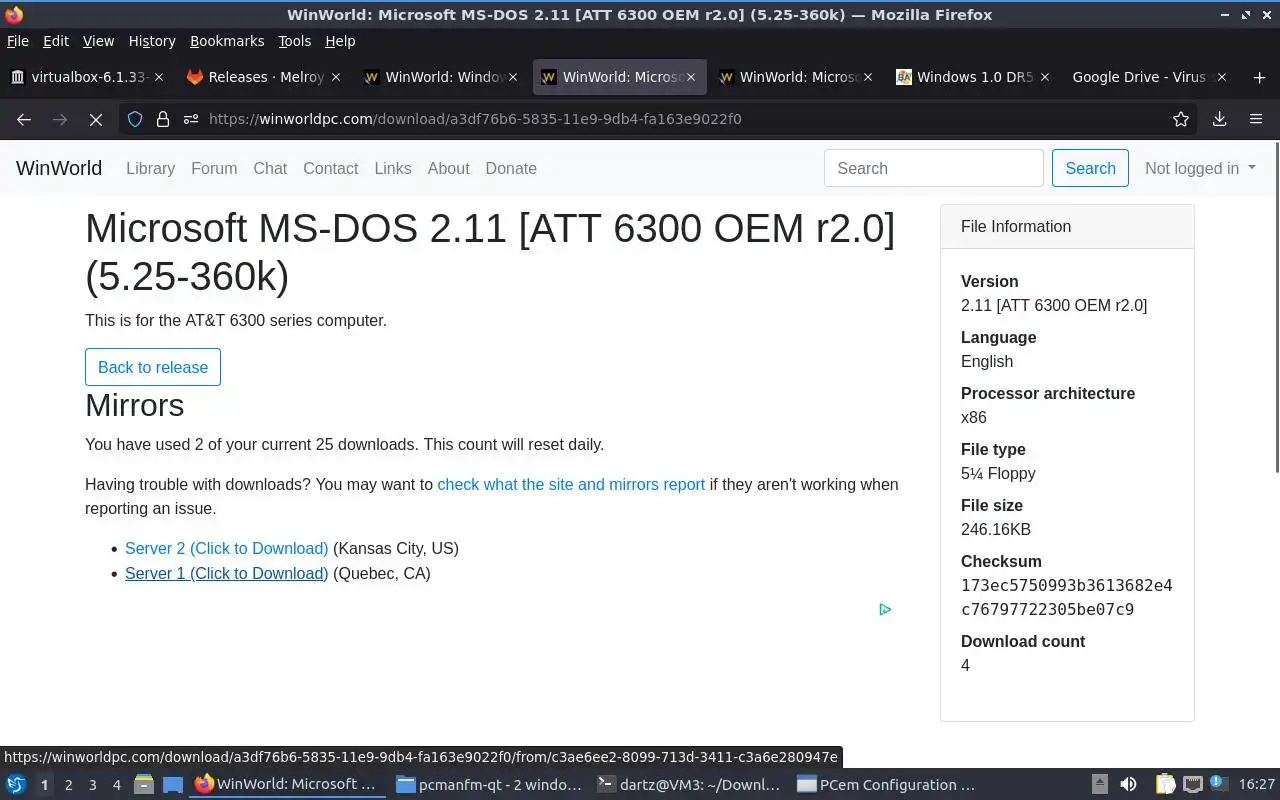Go back with the Back arrow

pyautogui.click(x=24, y=119)
